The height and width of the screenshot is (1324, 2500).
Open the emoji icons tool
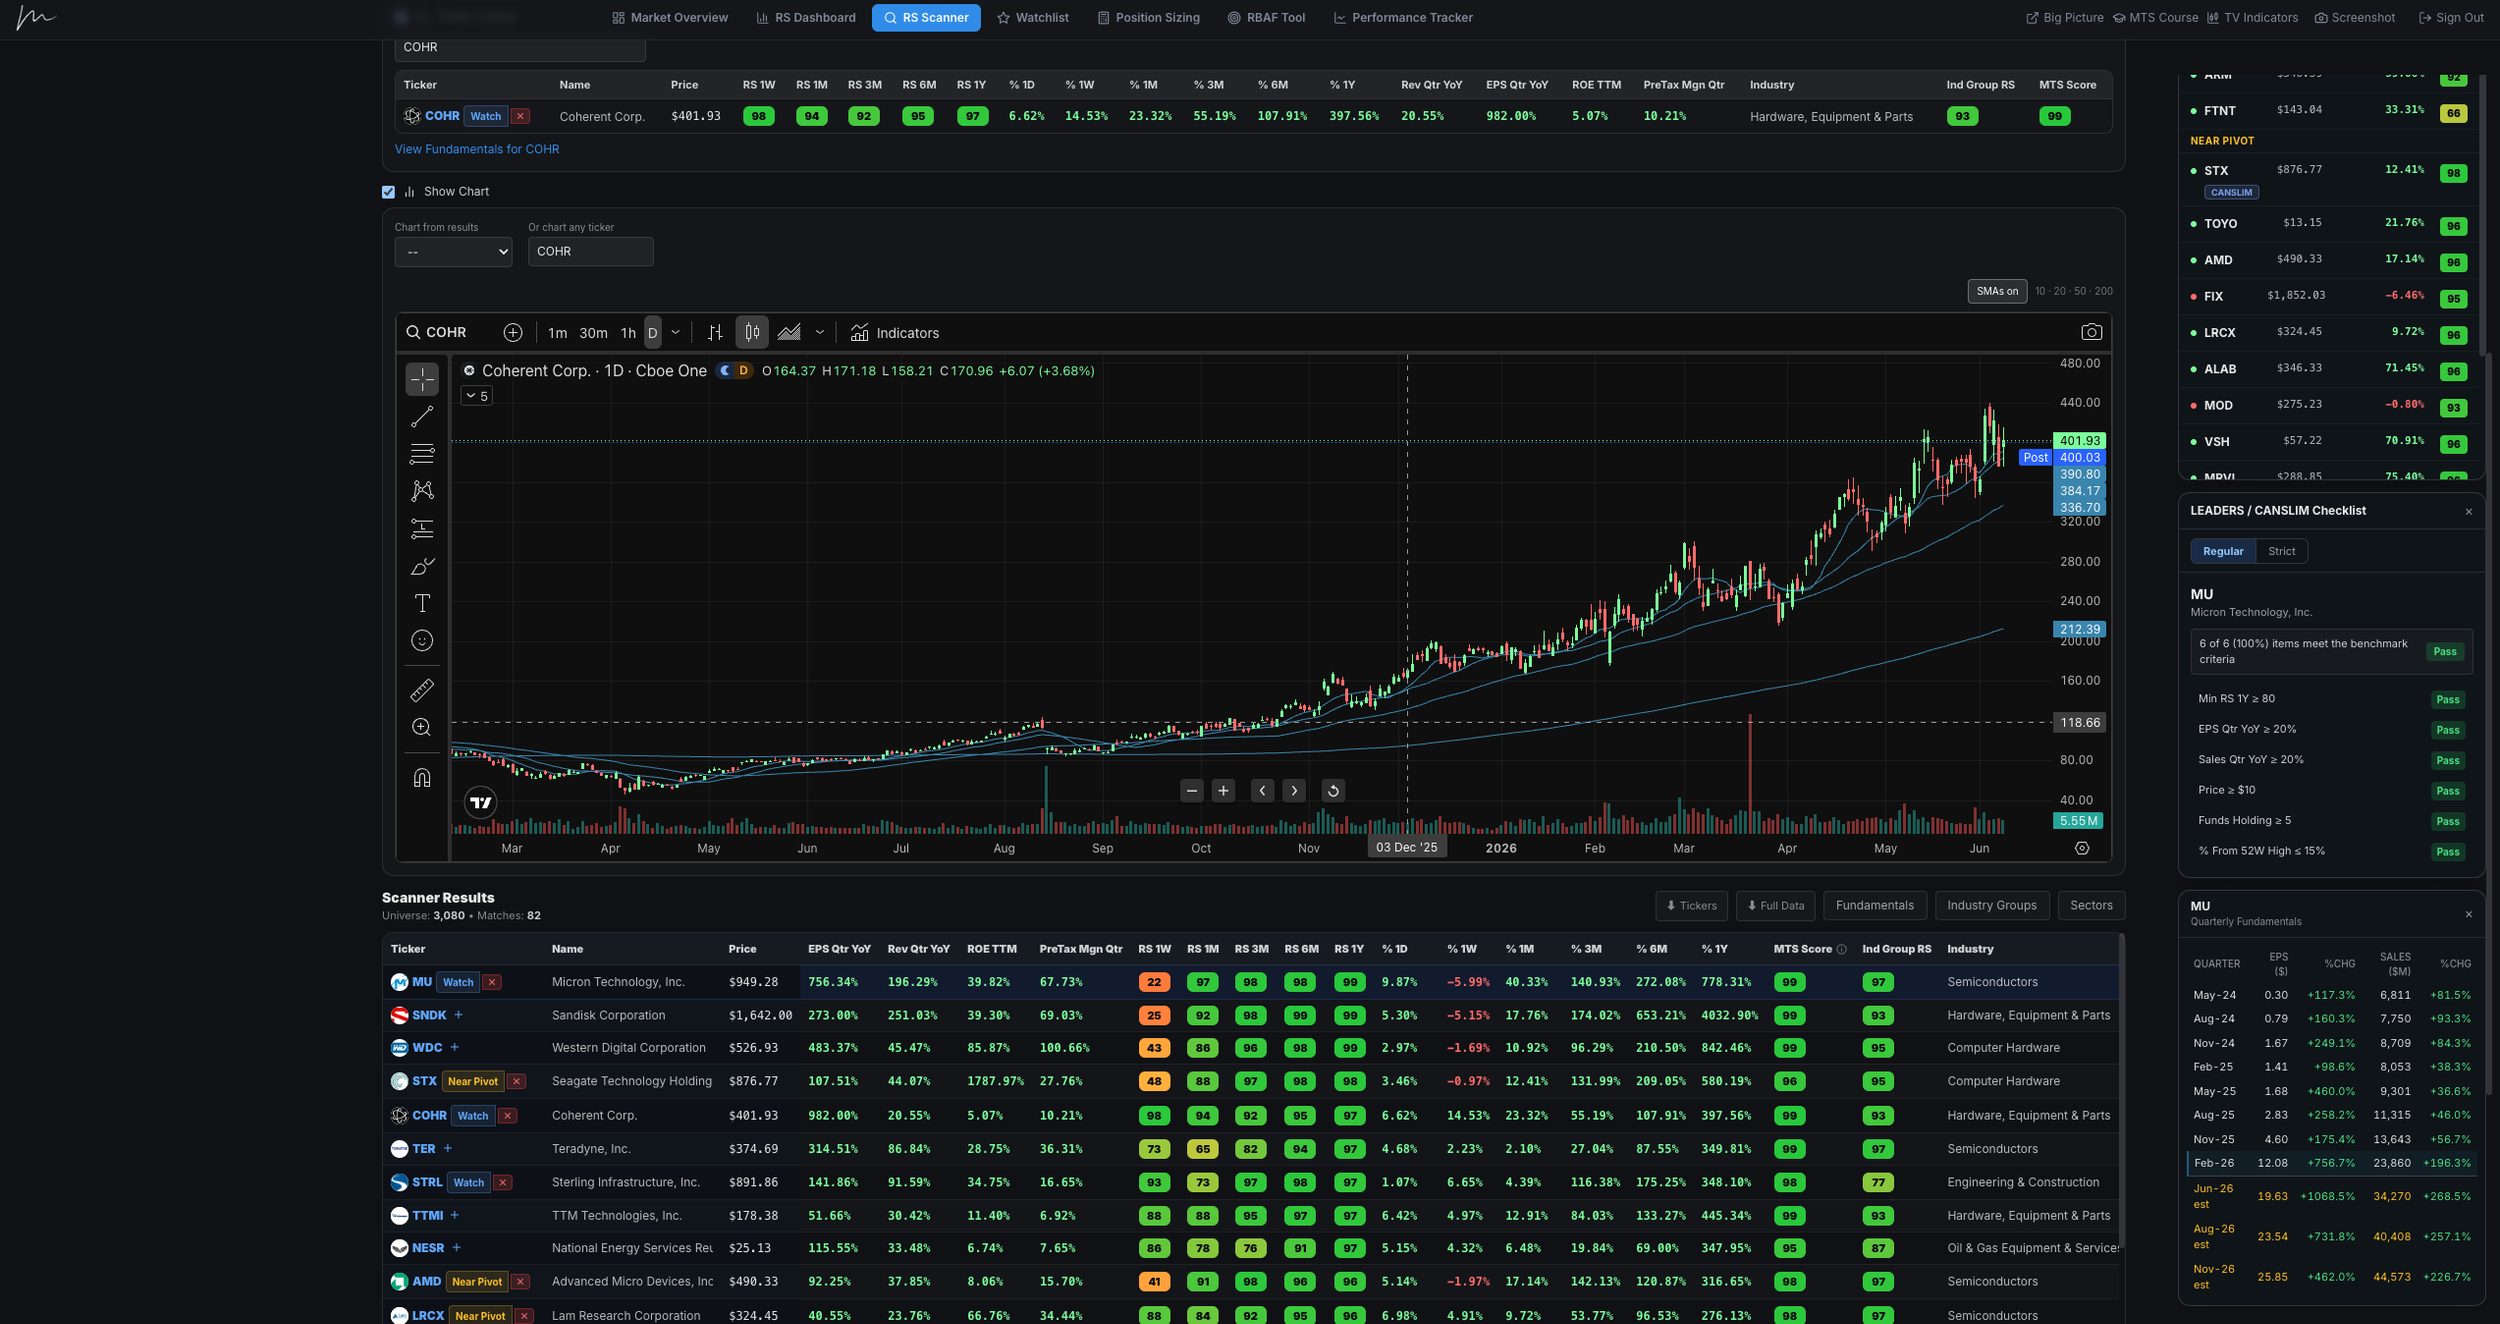click(422, 641)
